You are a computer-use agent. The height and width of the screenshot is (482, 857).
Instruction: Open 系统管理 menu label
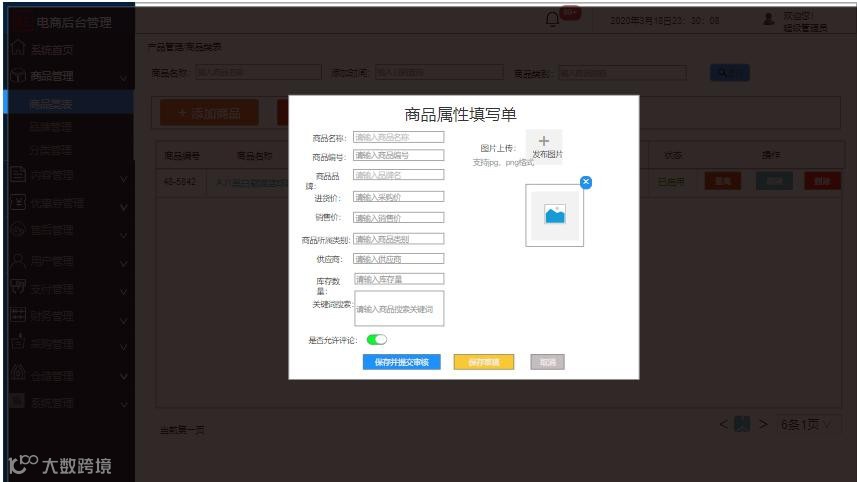(x=51, y=403)
